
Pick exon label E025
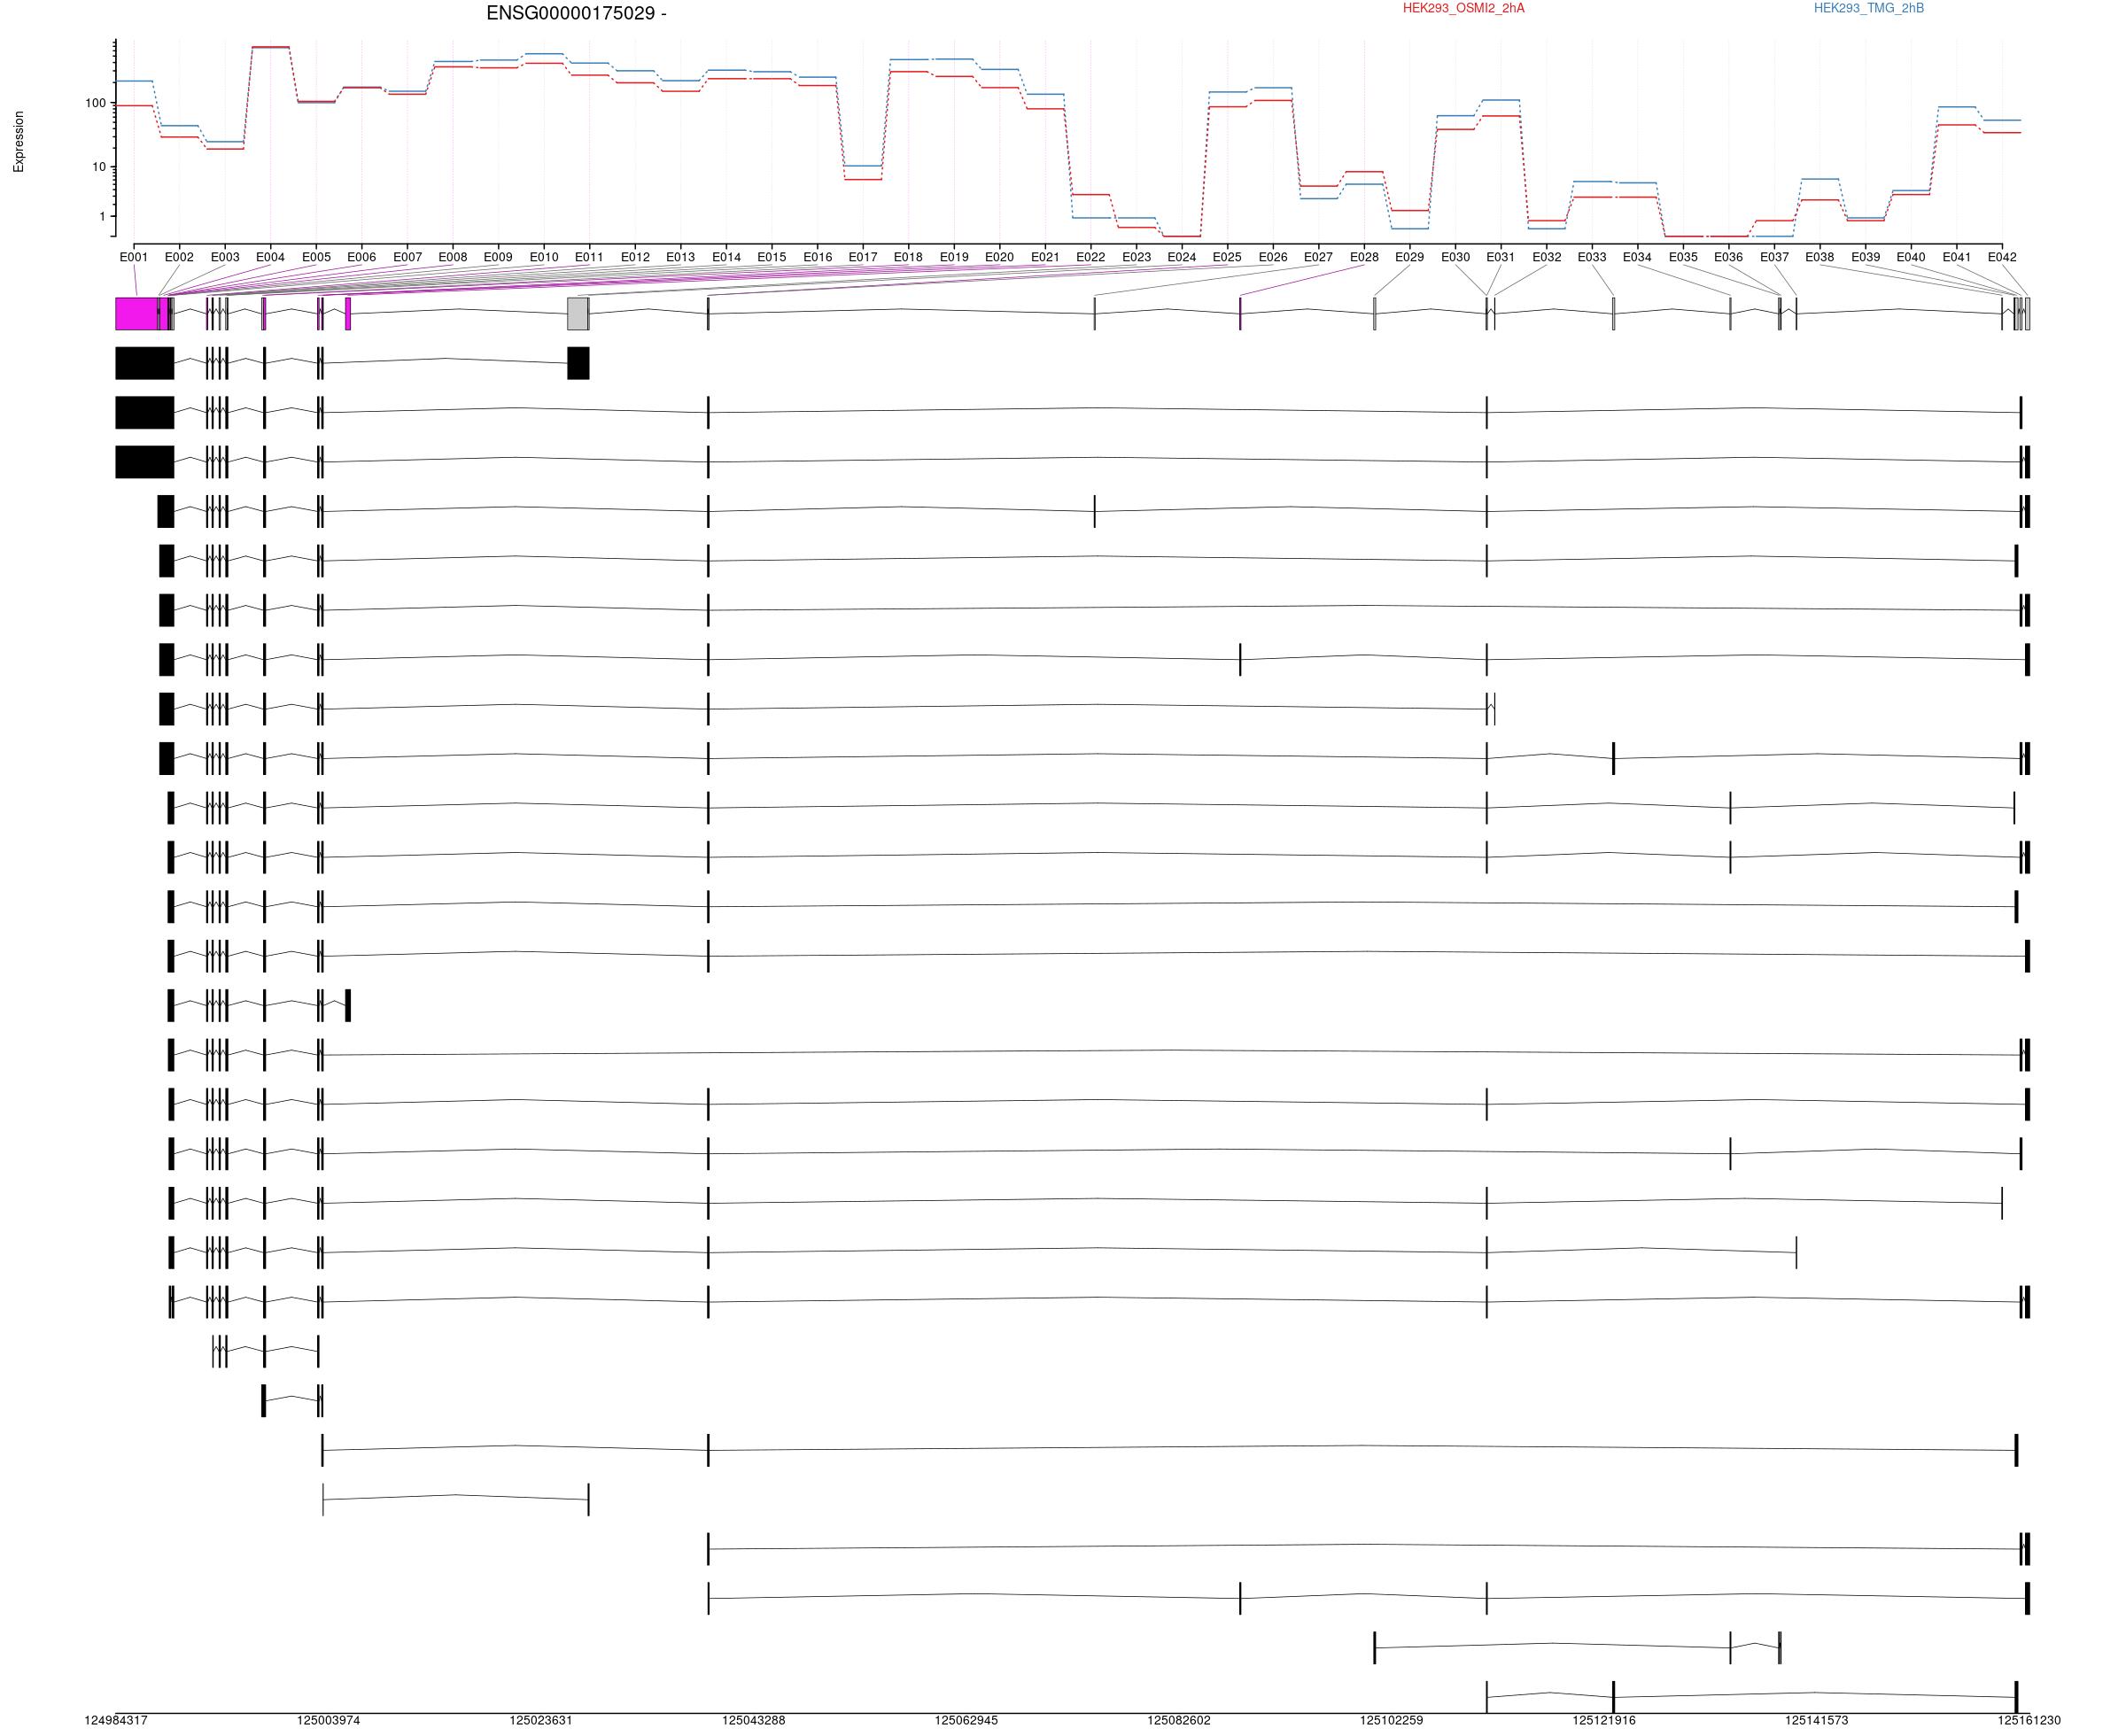pos(1227,257)
